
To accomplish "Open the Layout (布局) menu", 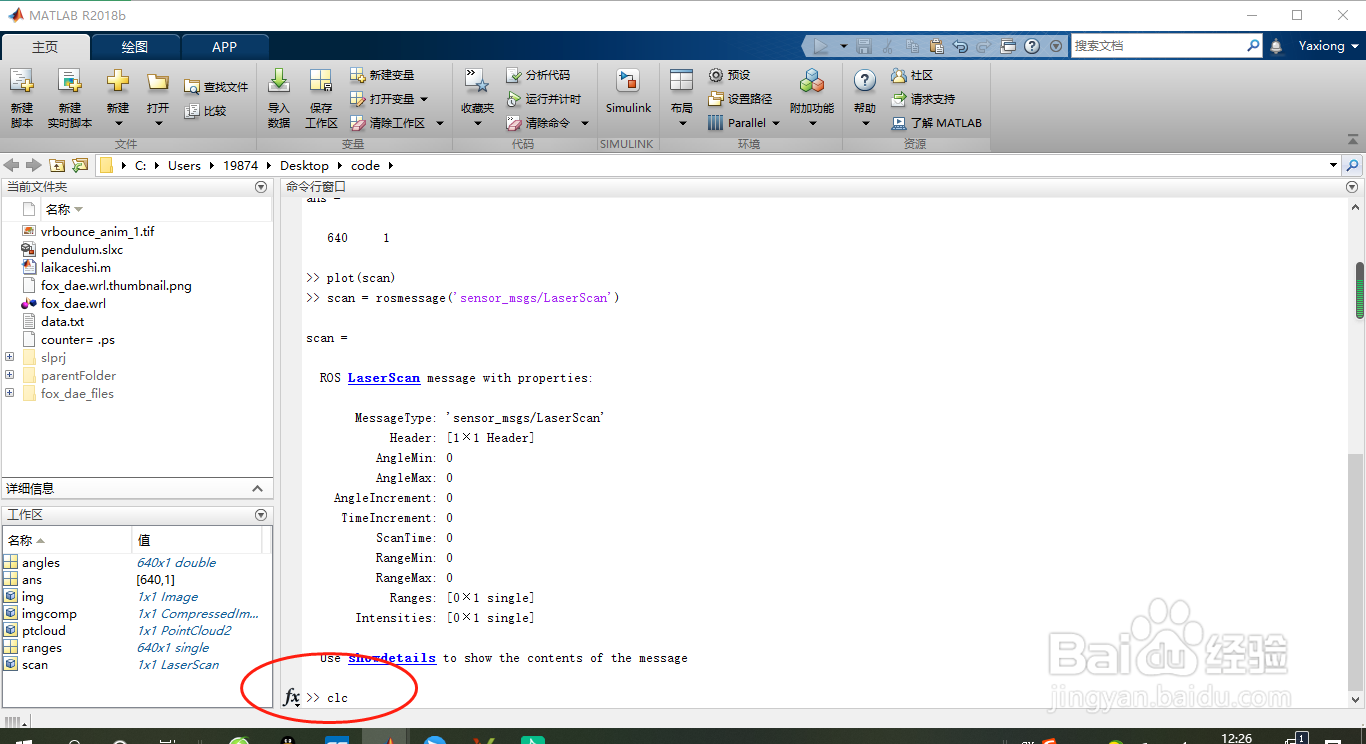I will click(x=682, y=98).
